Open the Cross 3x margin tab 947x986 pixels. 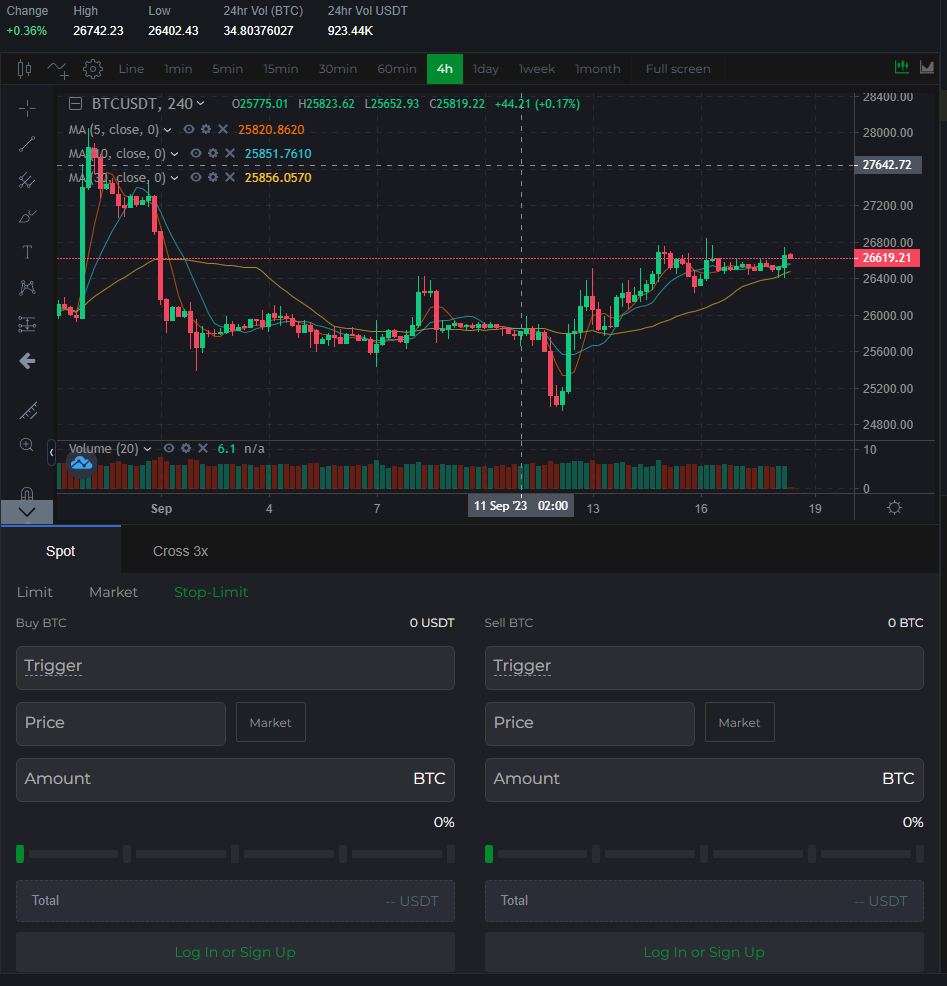[x=180, y=551]
